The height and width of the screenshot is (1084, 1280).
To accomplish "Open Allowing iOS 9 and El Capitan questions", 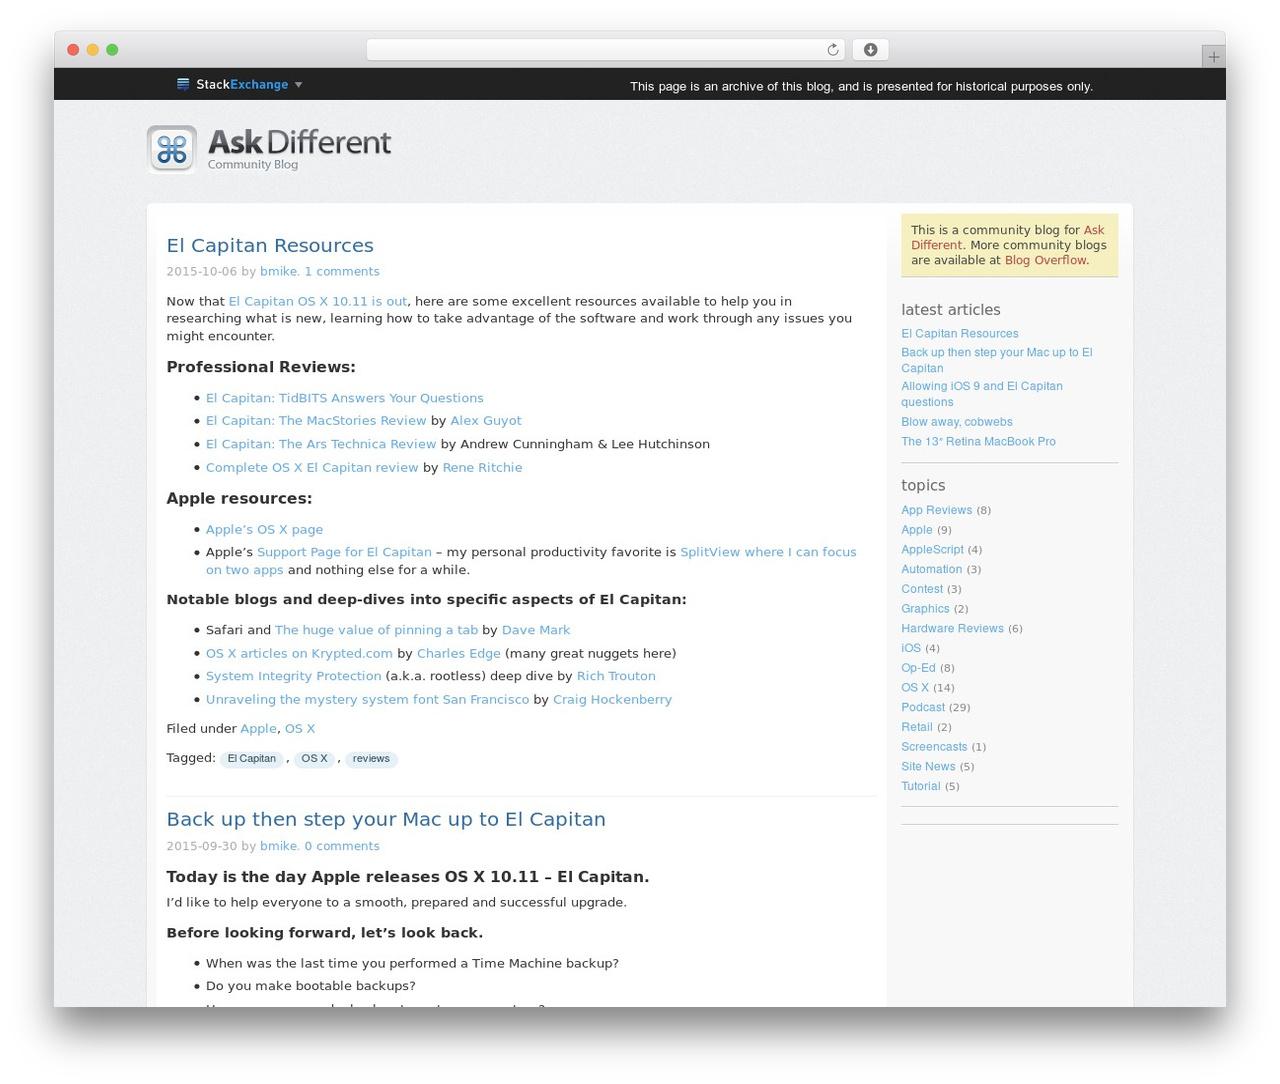I will coord(982,394).
